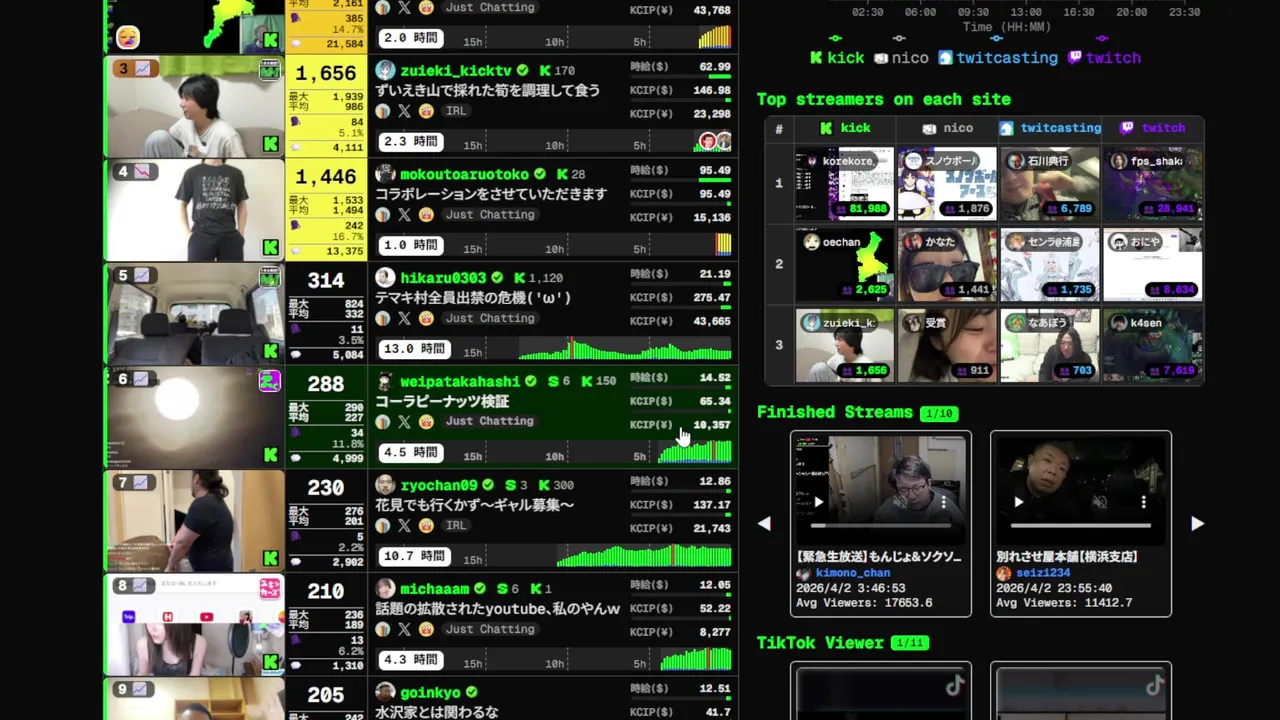Screen dimensions: 1280x720
Task: Click the trend chart icon on rank 4 badge
Action: click(x=142, y=172)
